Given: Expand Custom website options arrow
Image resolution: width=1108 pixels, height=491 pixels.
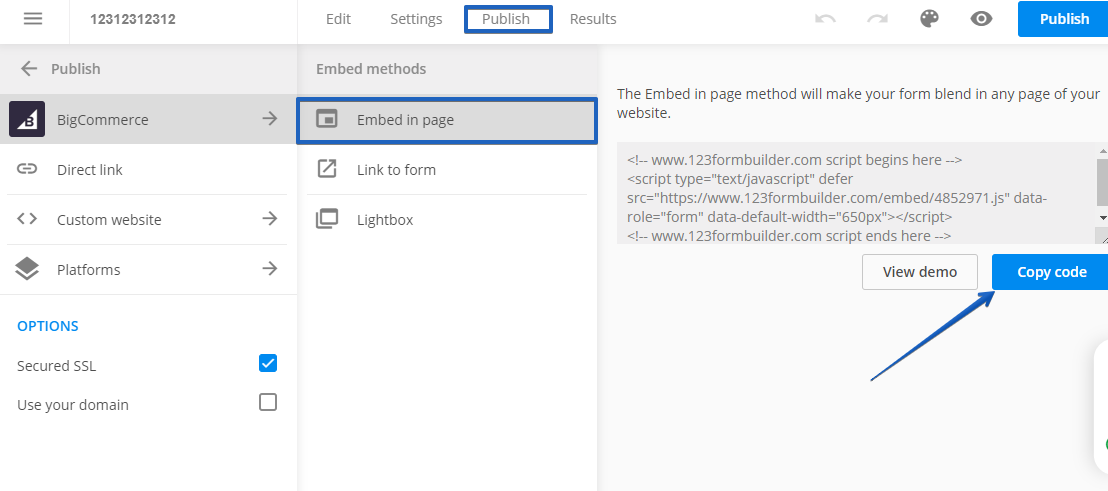Looking at the screenshot, I should (x=269, y=219).
